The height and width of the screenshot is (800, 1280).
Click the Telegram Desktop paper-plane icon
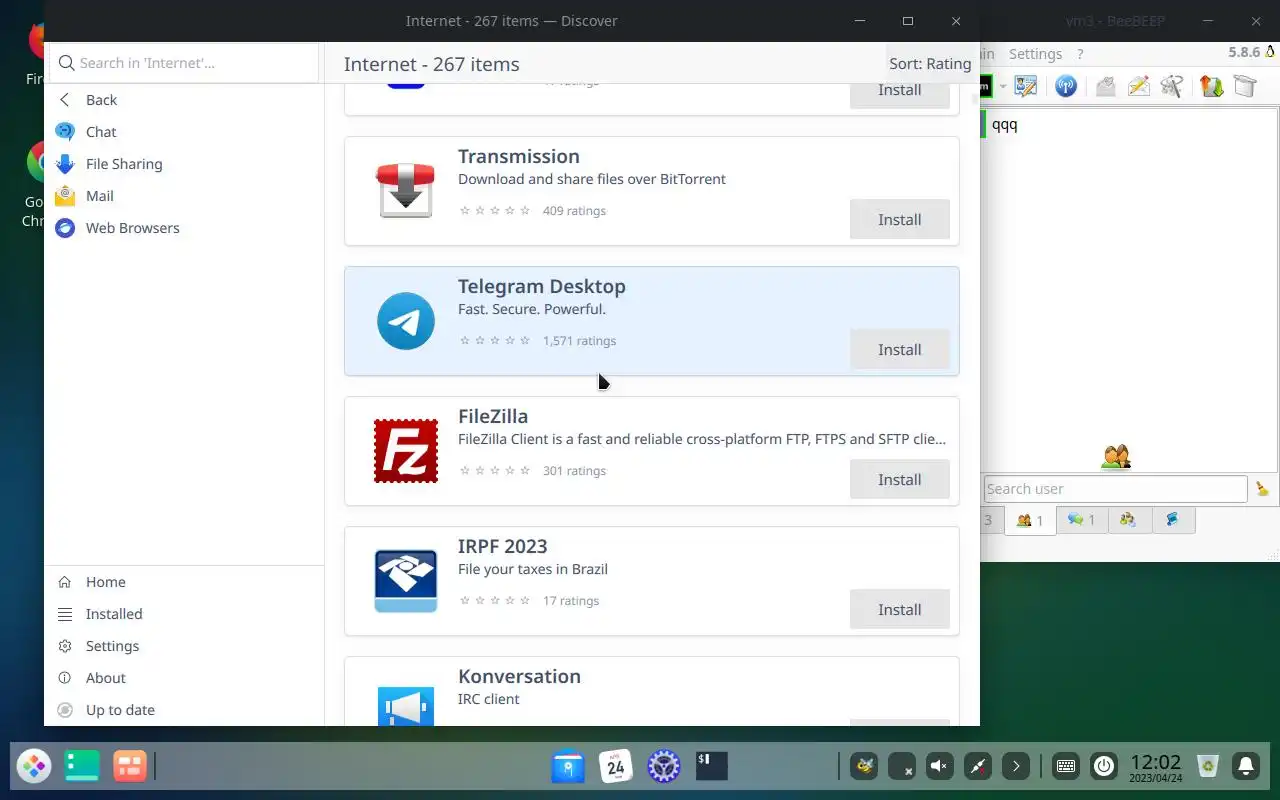(406, 321)
